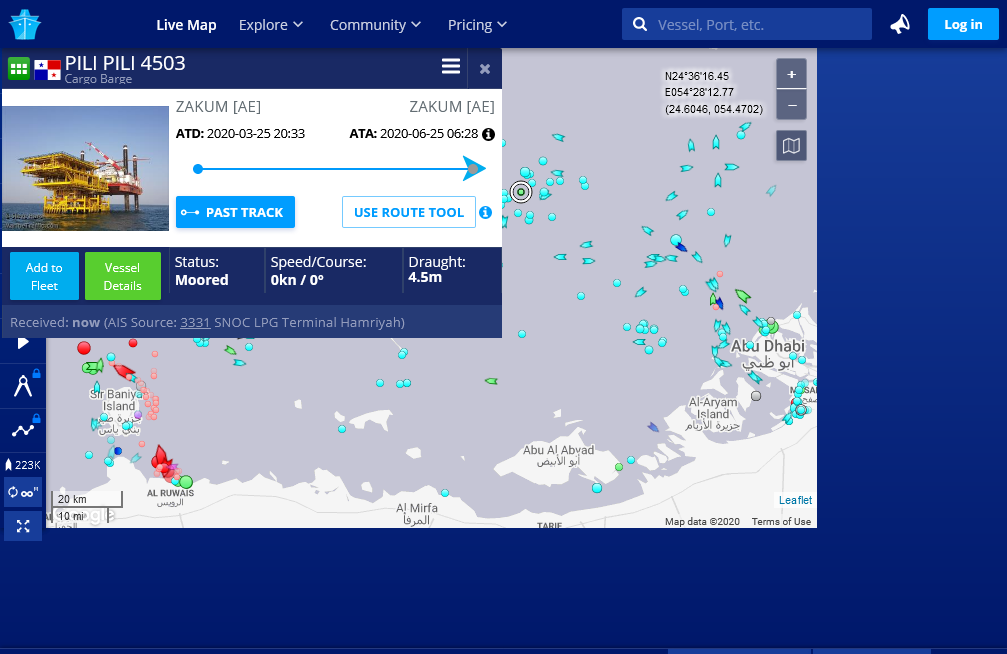Click the N24°36'16.45 latitude readout

pyautogui.click(x=697, y=76)
